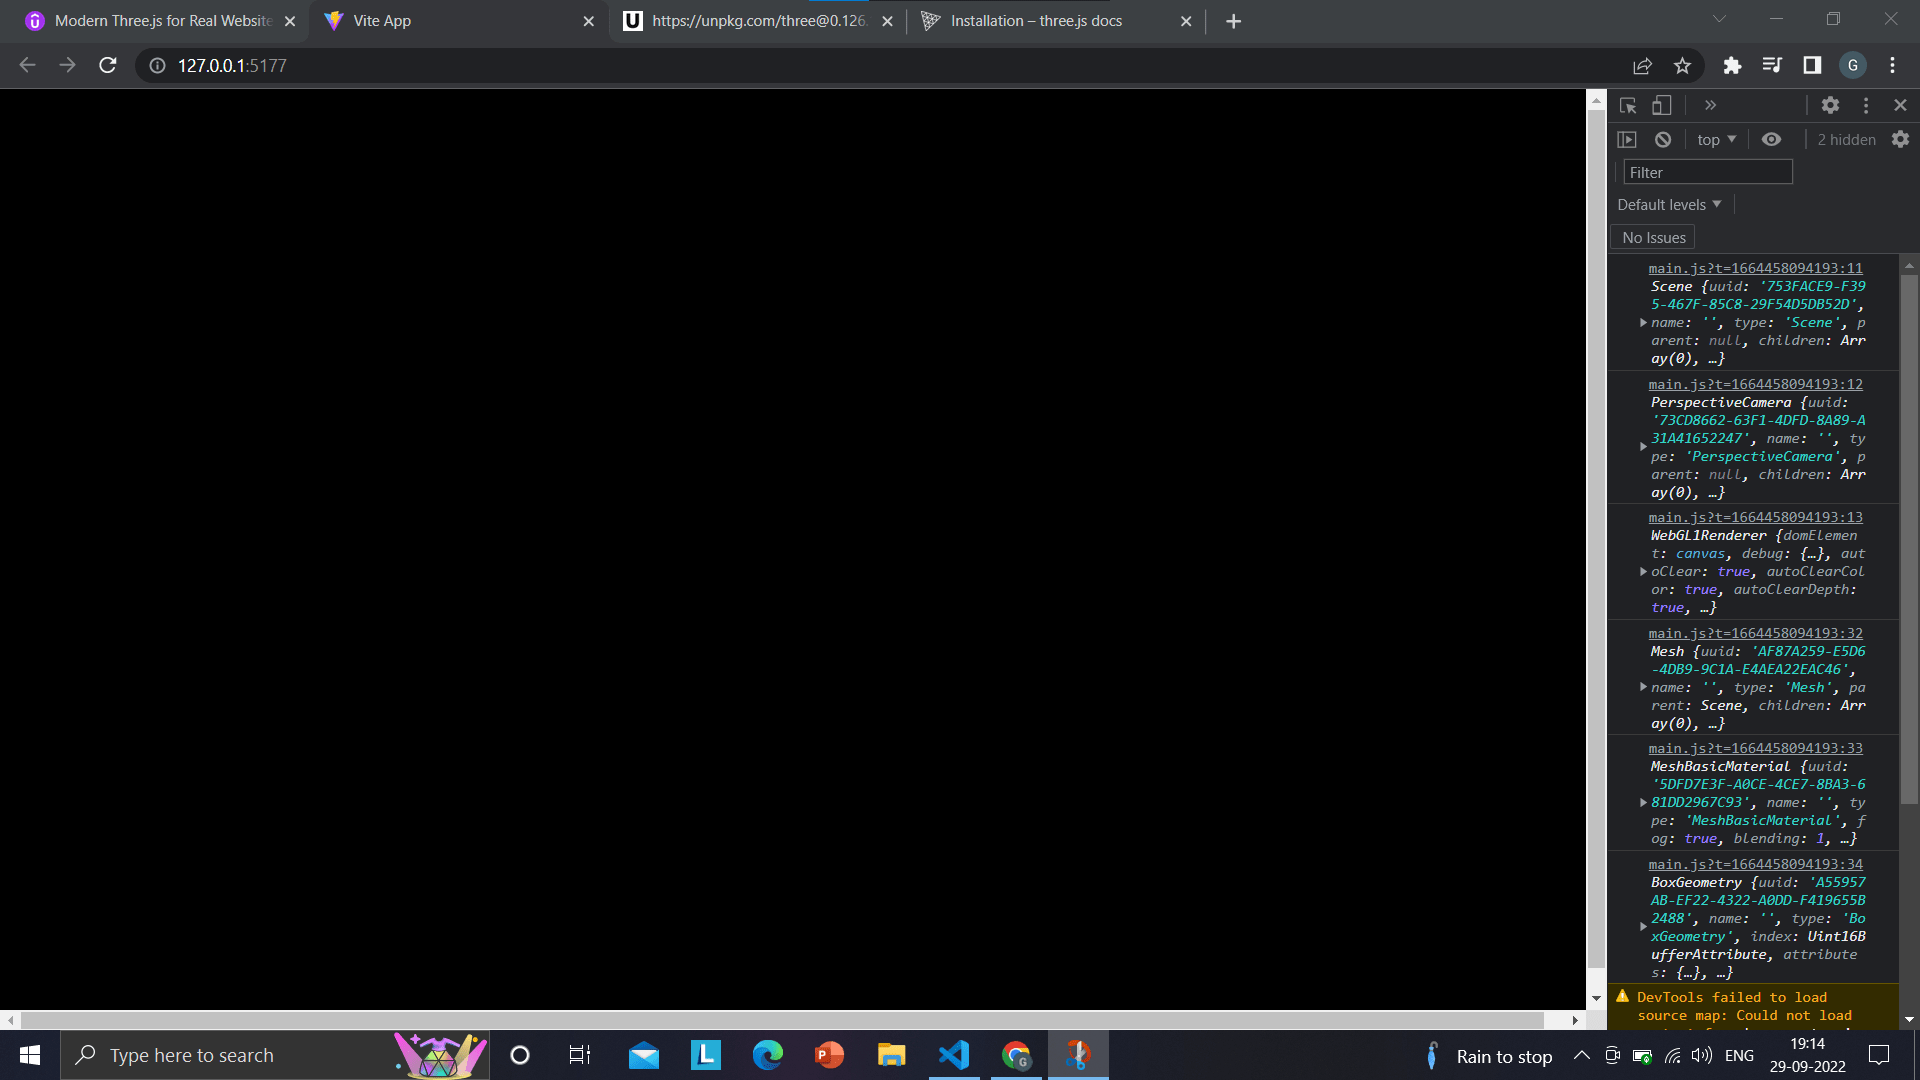Open console settings gear beside hidden count
The image size is (1920, 1080).
tap(1900, 140)
